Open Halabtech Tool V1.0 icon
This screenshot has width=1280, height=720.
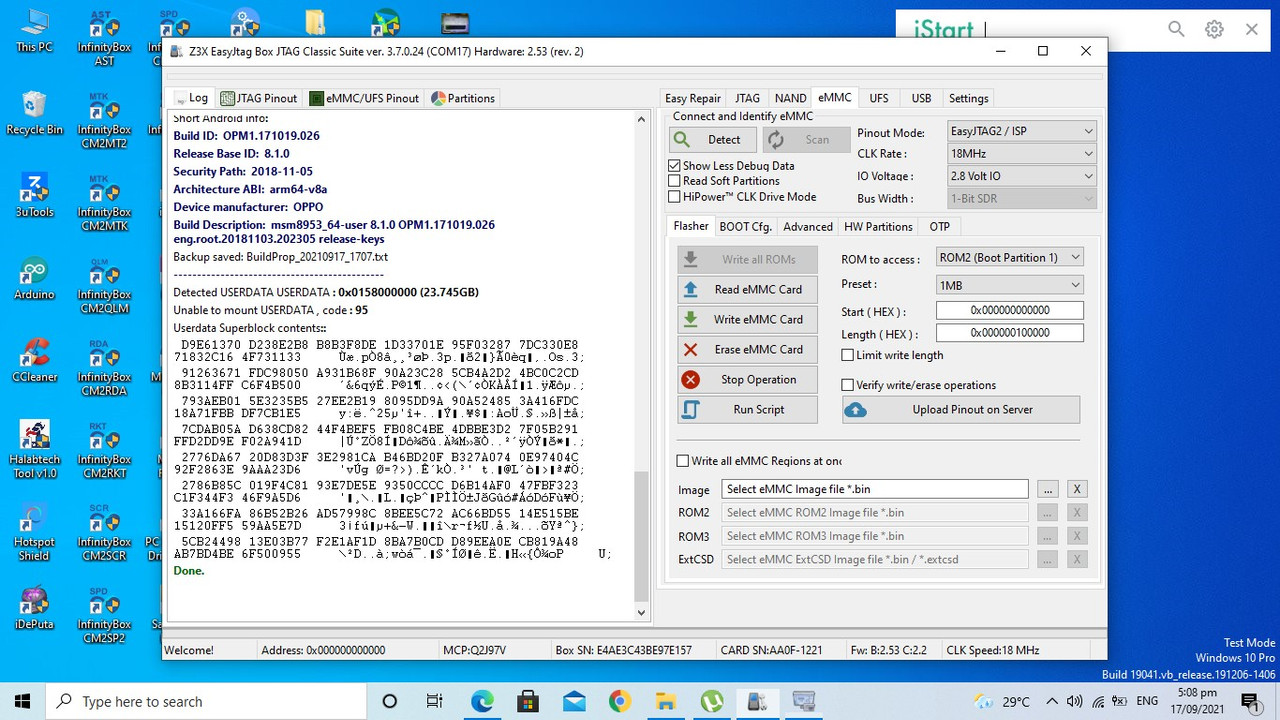(35, 450)
